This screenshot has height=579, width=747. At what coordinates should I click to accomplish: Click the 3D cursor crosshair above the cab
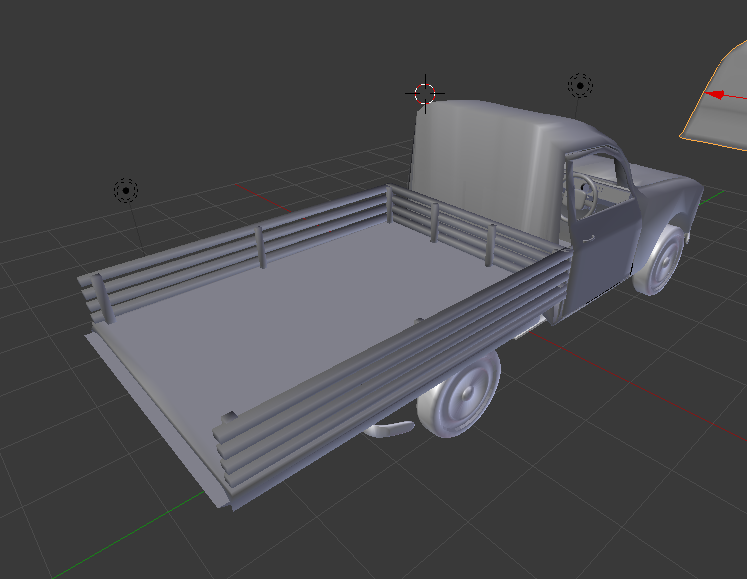(x=424, y=94)
